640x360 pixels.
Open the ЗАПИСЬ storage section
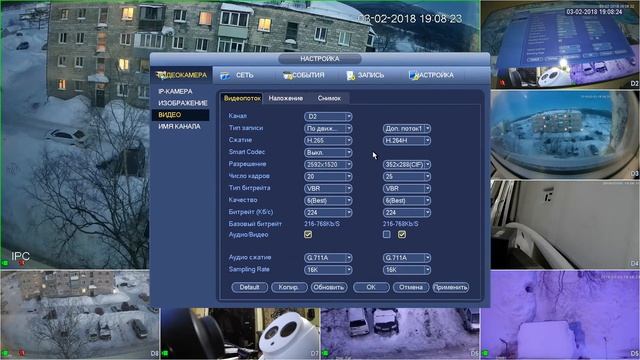[x=365, y=75]
